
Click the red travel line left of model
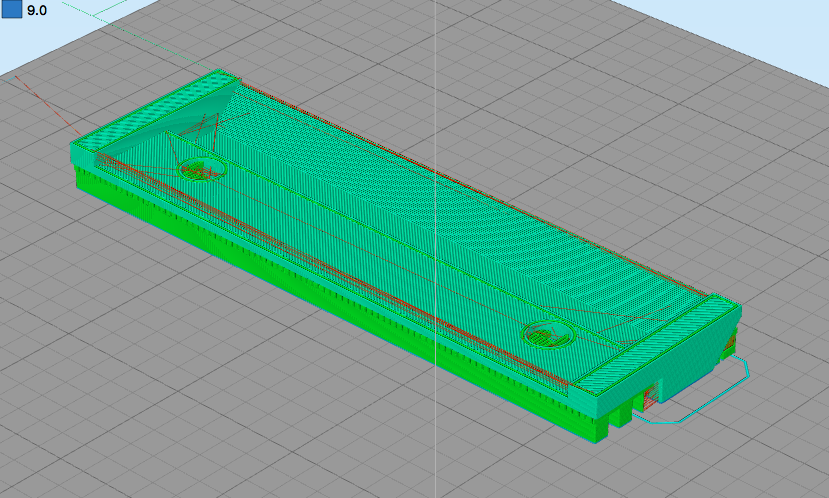(50, 106)
